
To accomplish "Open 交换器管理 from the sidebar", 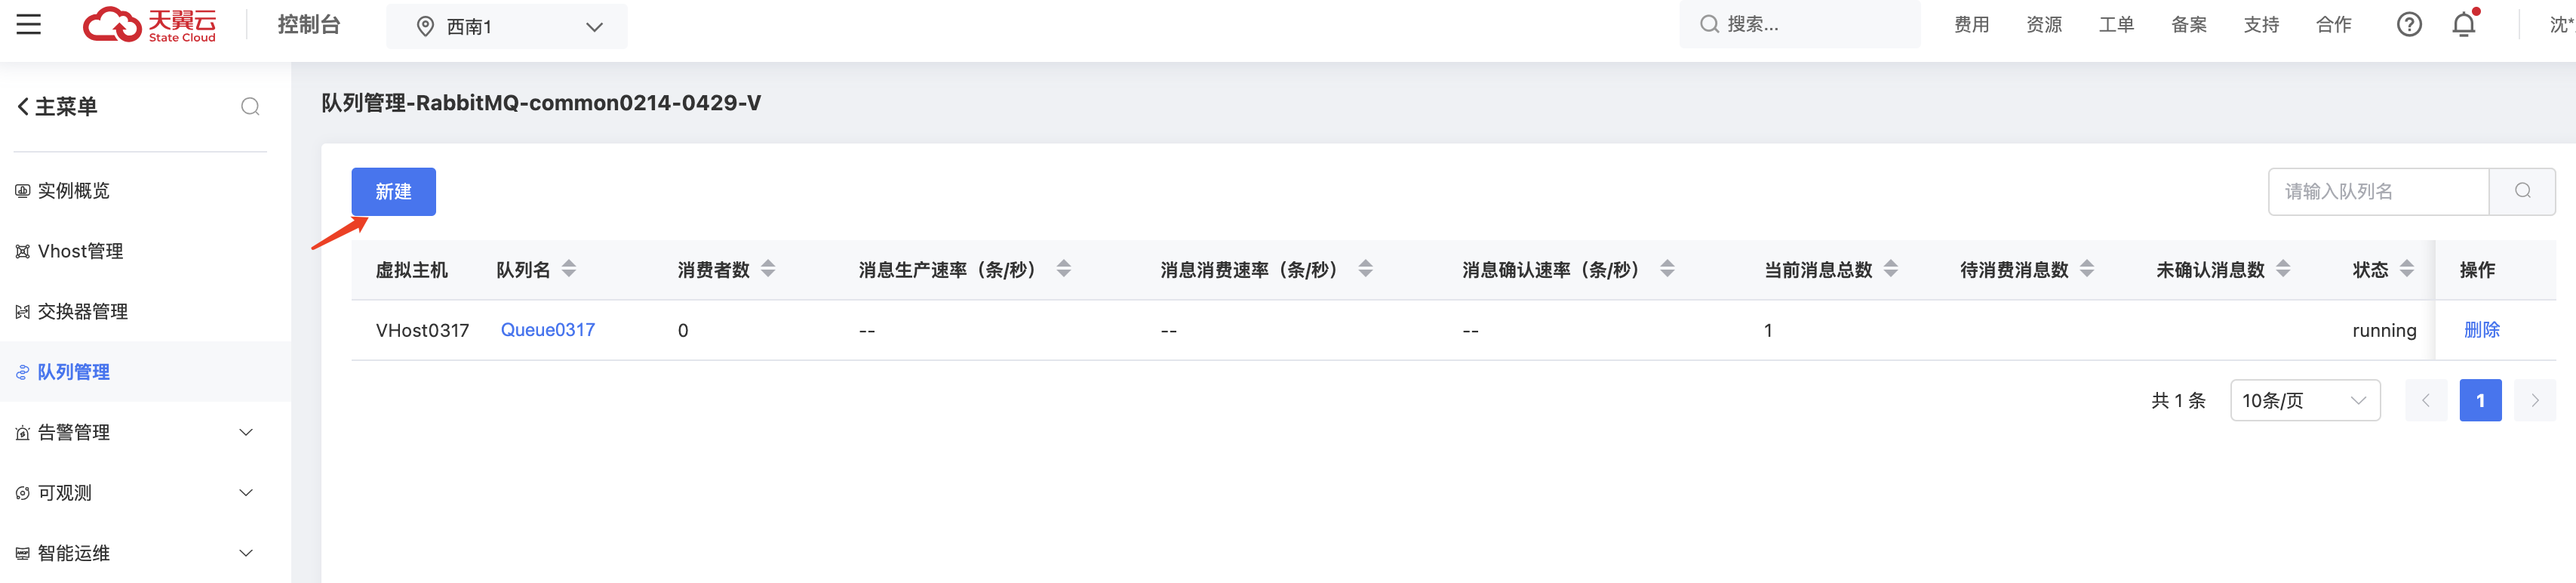I will [84, 311].
